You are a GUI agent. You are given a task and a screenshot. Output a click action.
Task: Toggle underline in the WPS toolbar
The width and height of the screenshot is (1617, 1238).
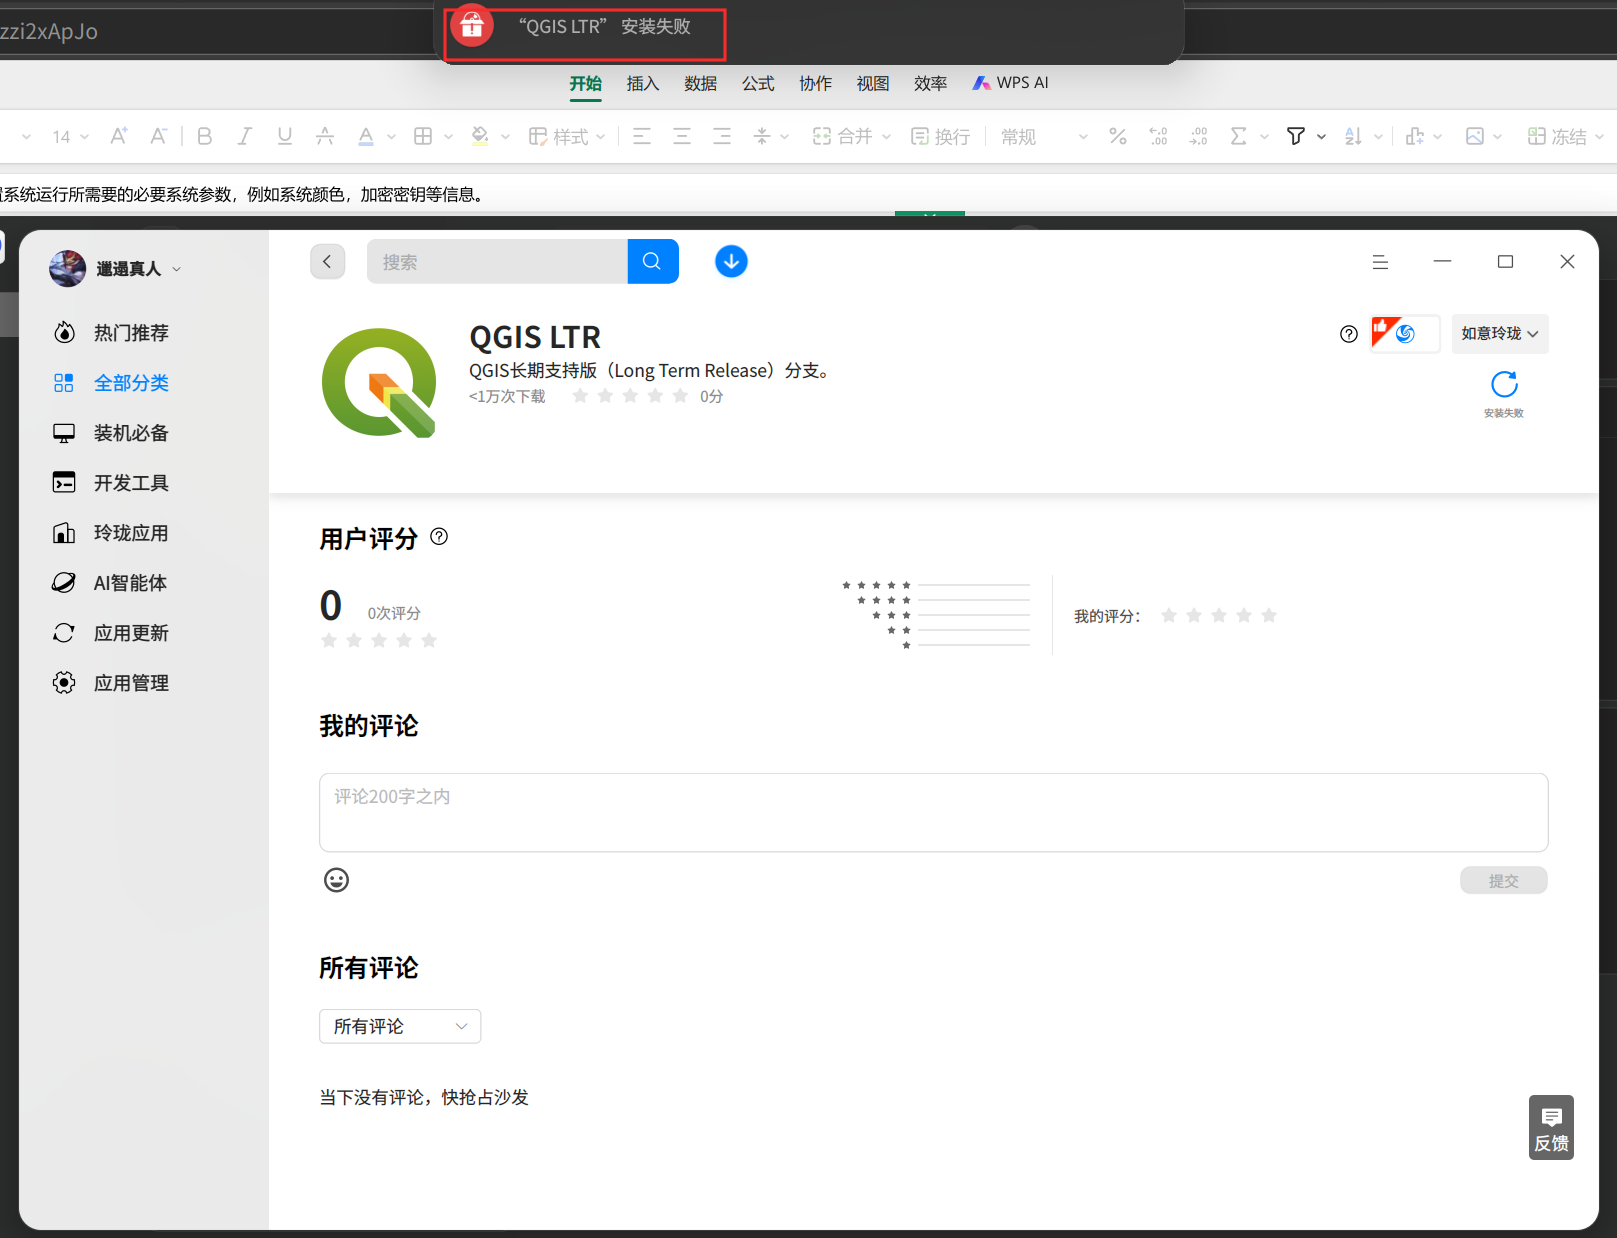(x=285, y=136)
